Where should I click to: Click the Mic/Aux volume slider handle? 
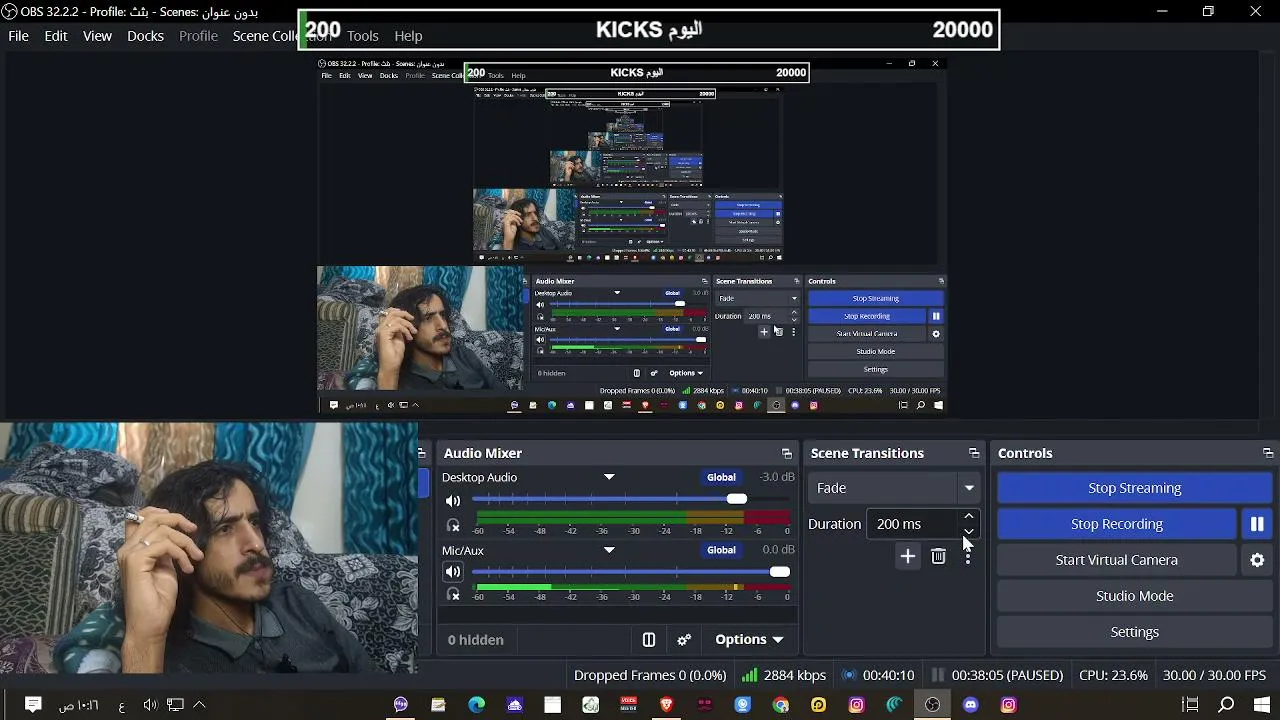[x=780, y=572]
